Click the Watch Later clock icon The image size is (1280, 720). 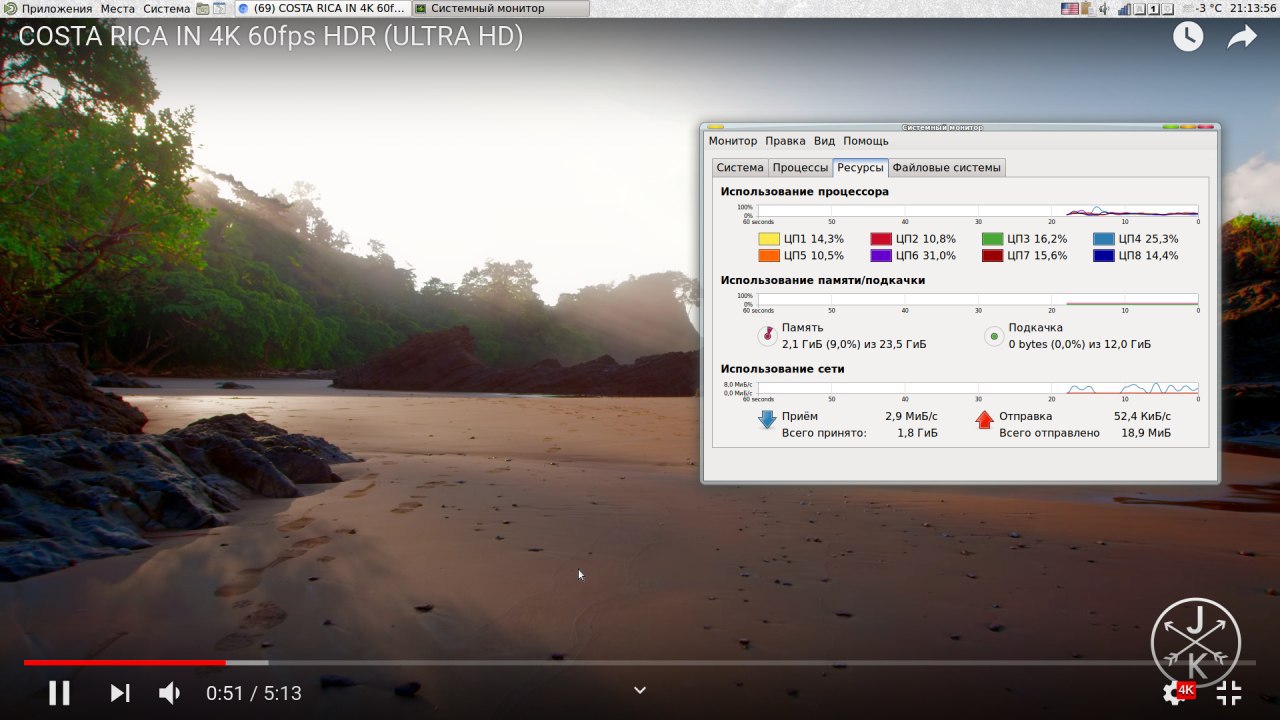pyautogui.click(x=1188, y=37)
